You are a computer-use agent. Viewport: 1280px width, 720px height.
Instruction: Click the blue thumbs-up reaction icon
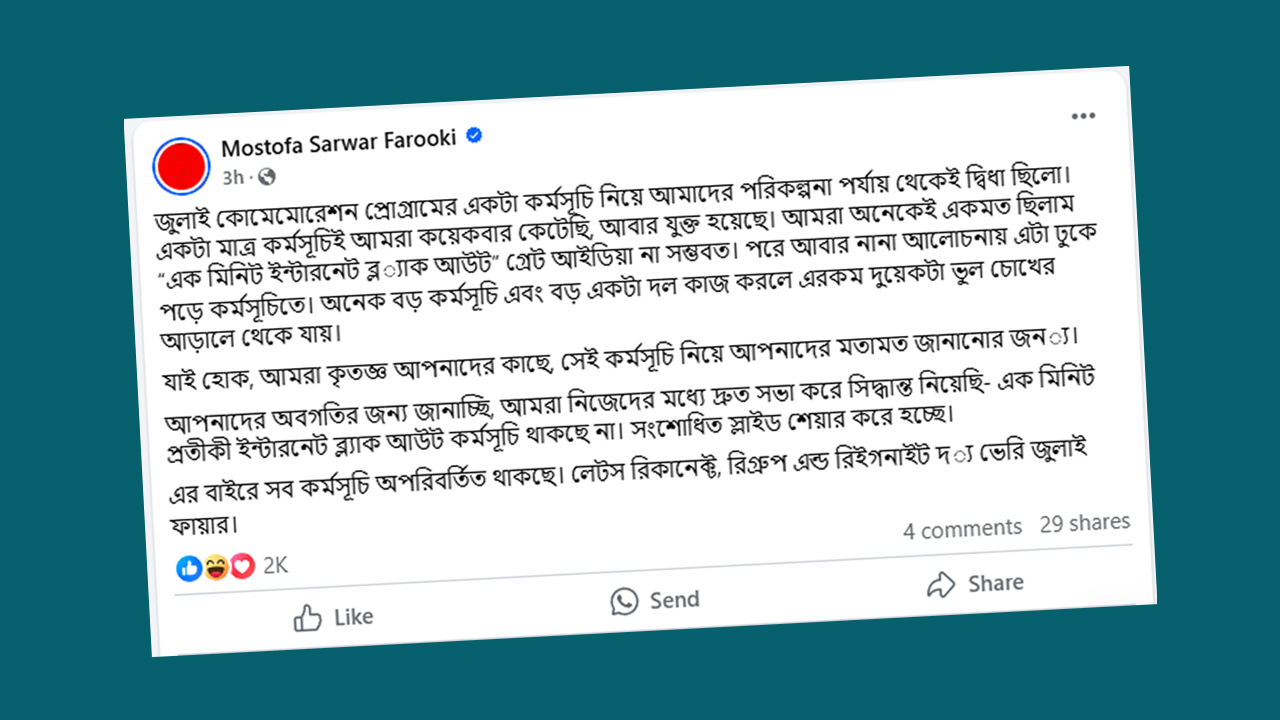[189, 568]
